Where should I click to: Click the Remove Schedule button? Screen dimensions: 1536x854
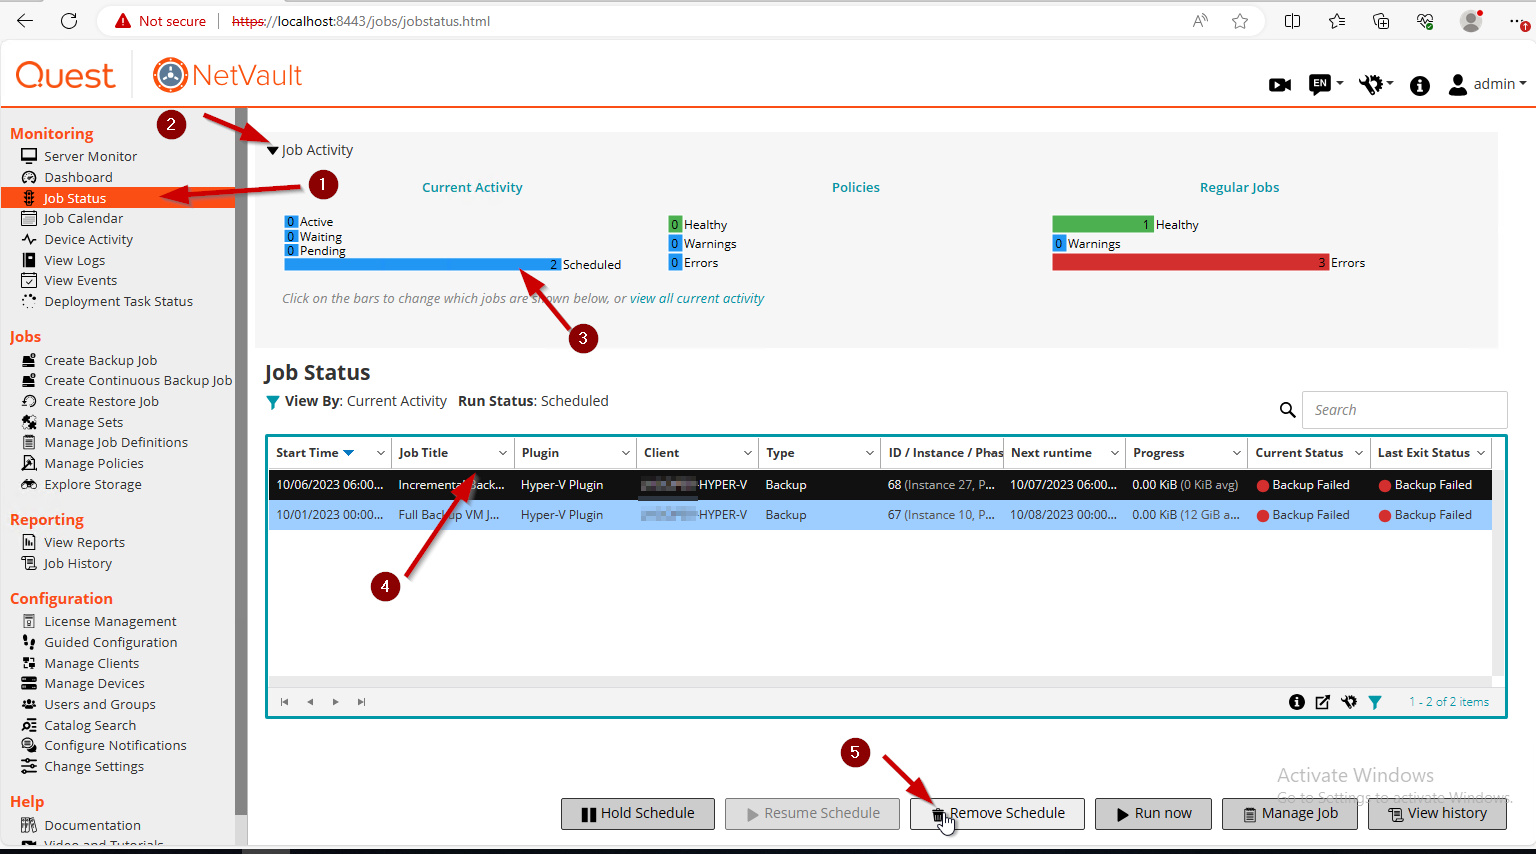click(x=997, y=814)
